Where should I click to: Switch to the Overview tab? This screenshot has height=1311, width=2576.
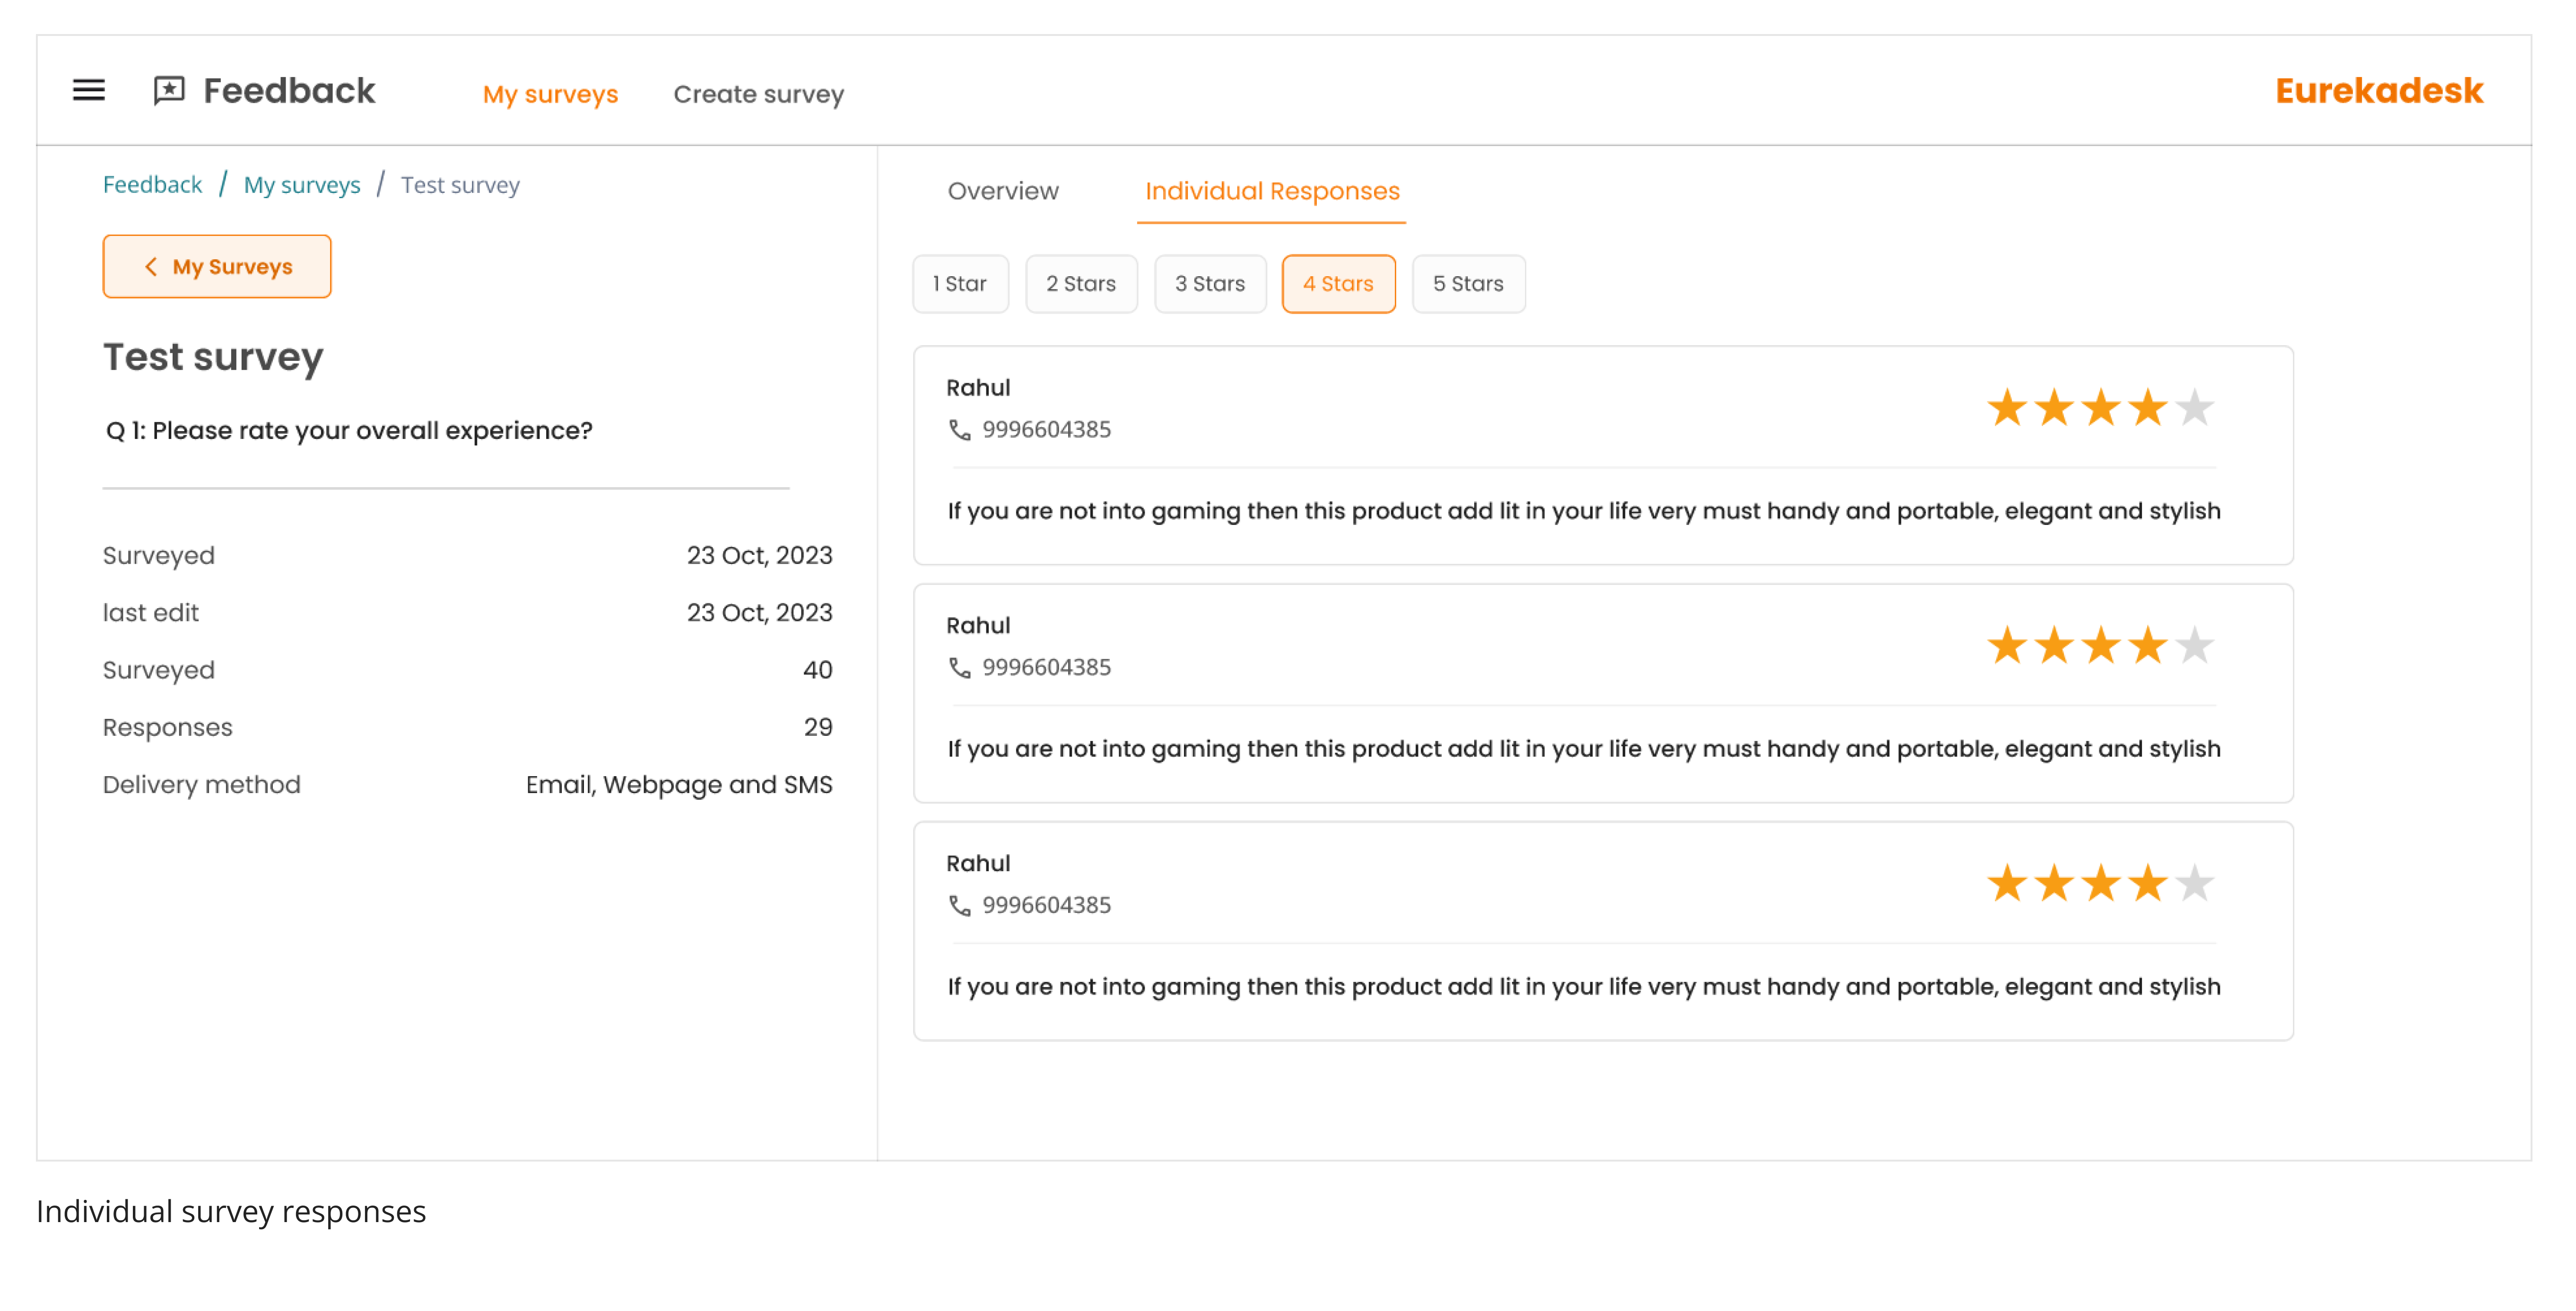[x=1003, y=191]
